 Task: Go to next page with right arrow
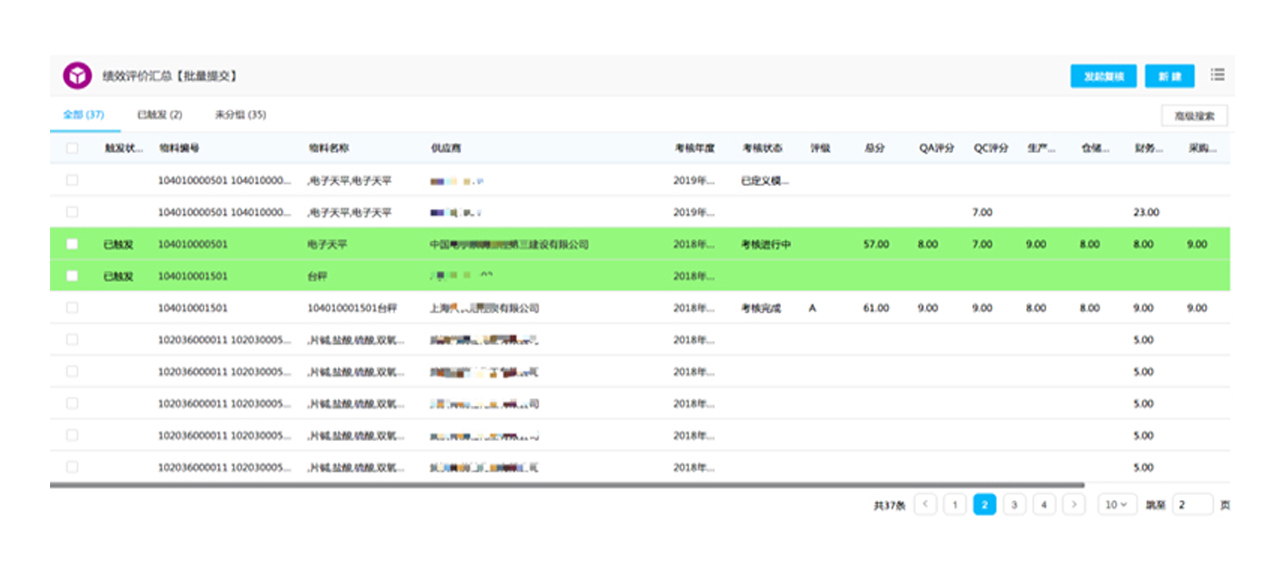click(1074, 505)
